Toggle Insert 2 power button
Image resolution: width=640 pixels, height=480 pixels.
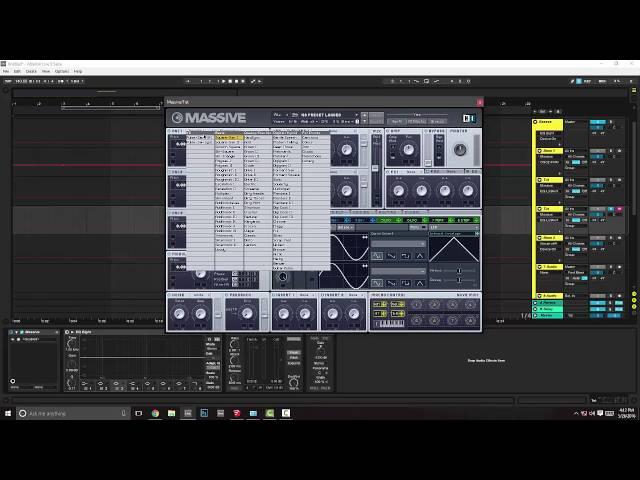[322, 295]
